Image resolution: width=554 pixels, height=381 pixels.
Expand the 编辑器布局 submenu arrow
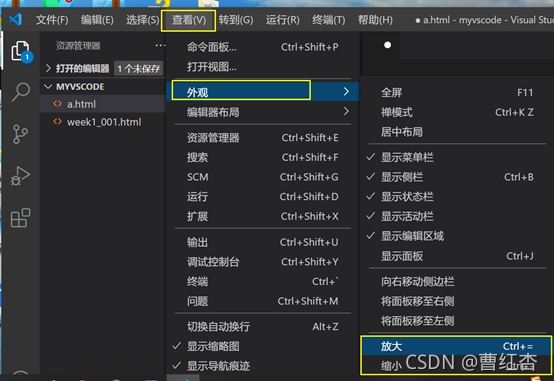coord(346,112)
